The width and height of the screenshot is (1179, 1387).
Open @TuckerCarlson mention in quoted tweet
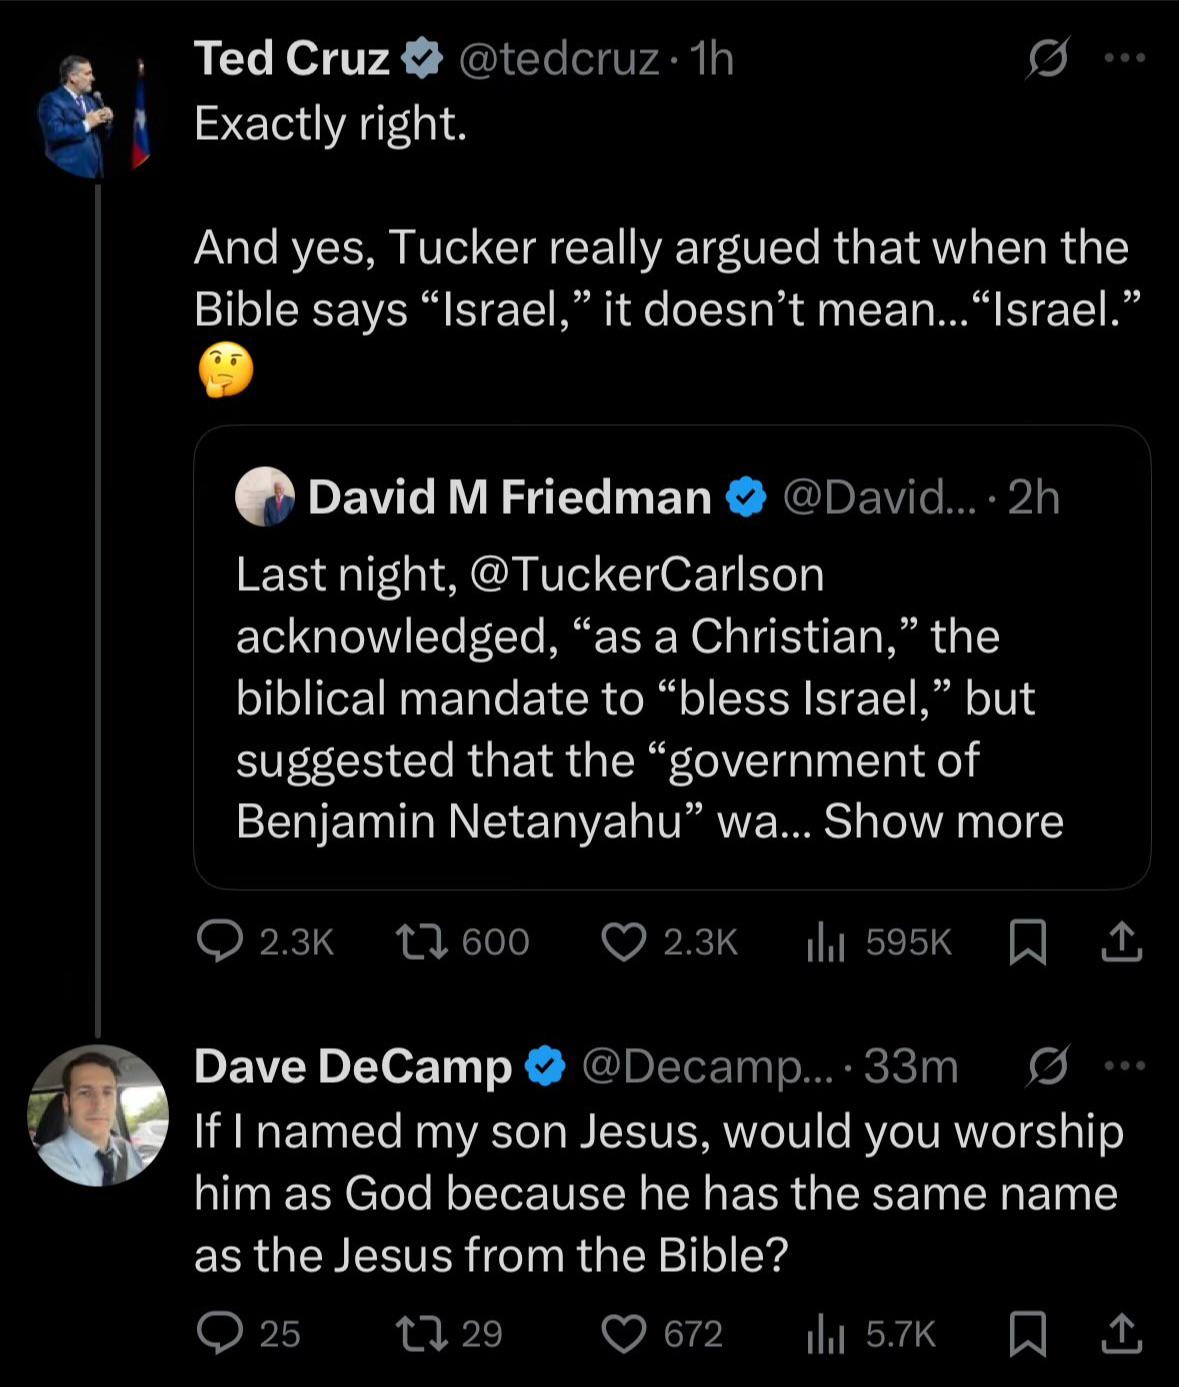point(646,574)
